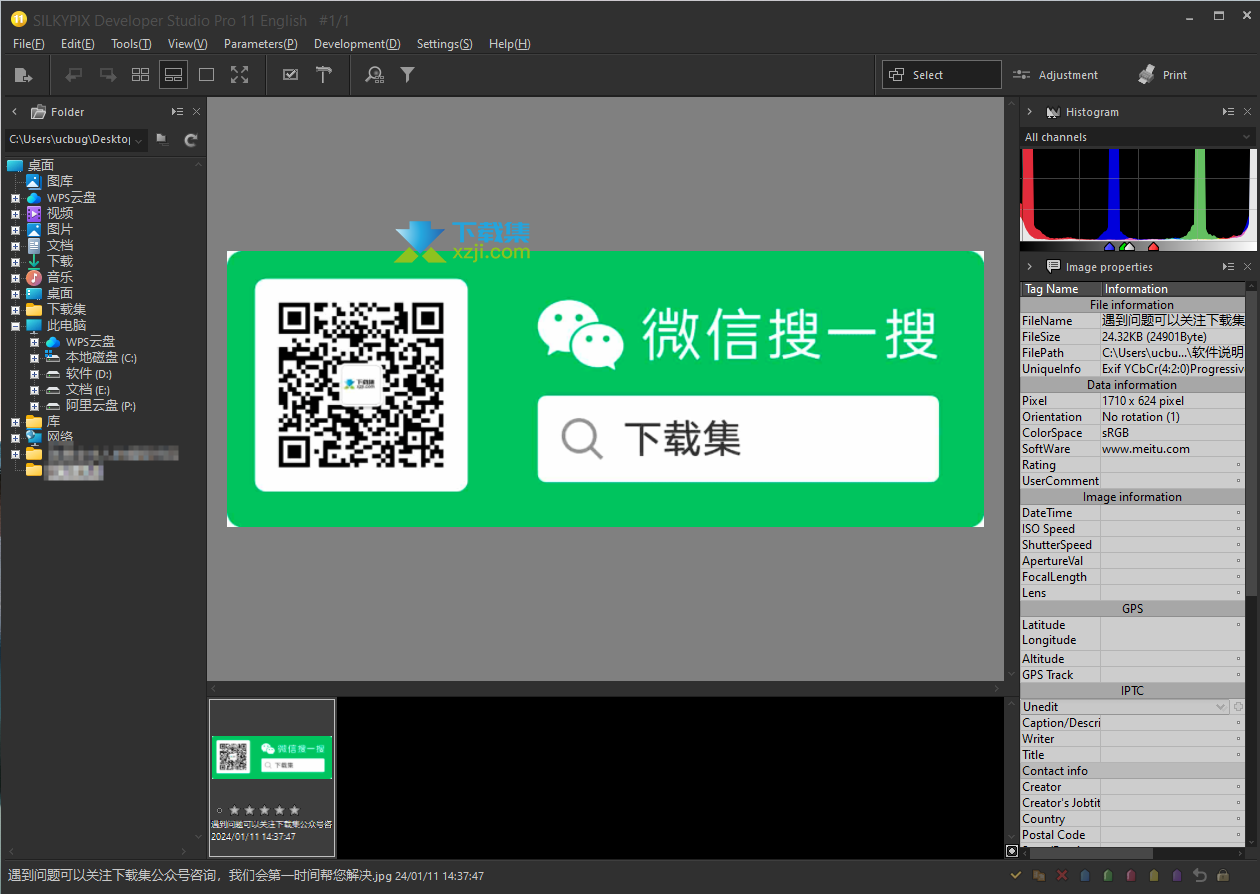Click the thumbnail's rating circle toggle
The image size is (1260, 894).
point(220,810)
